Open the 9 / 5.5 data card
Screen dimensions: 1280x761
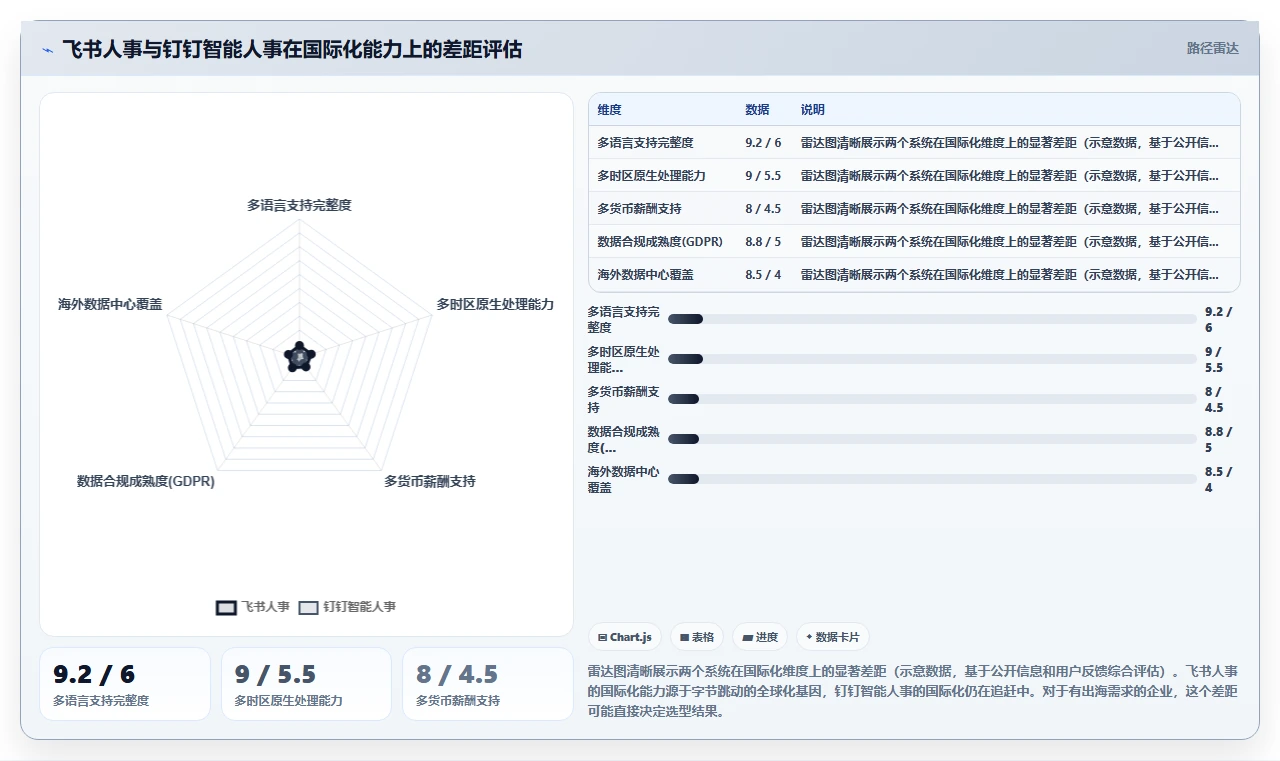click(306, 684)
